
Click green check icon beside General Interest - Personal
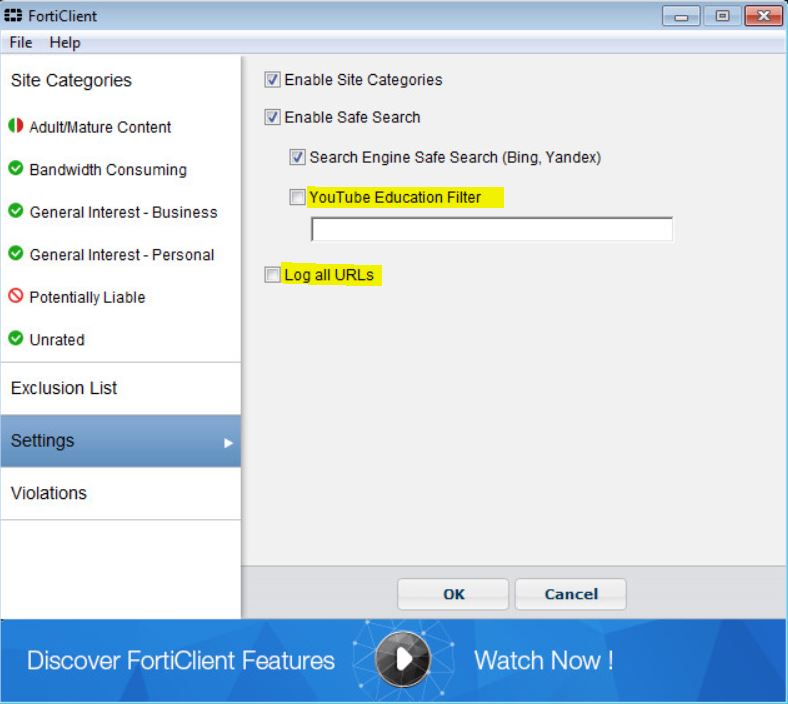point(16,254)
